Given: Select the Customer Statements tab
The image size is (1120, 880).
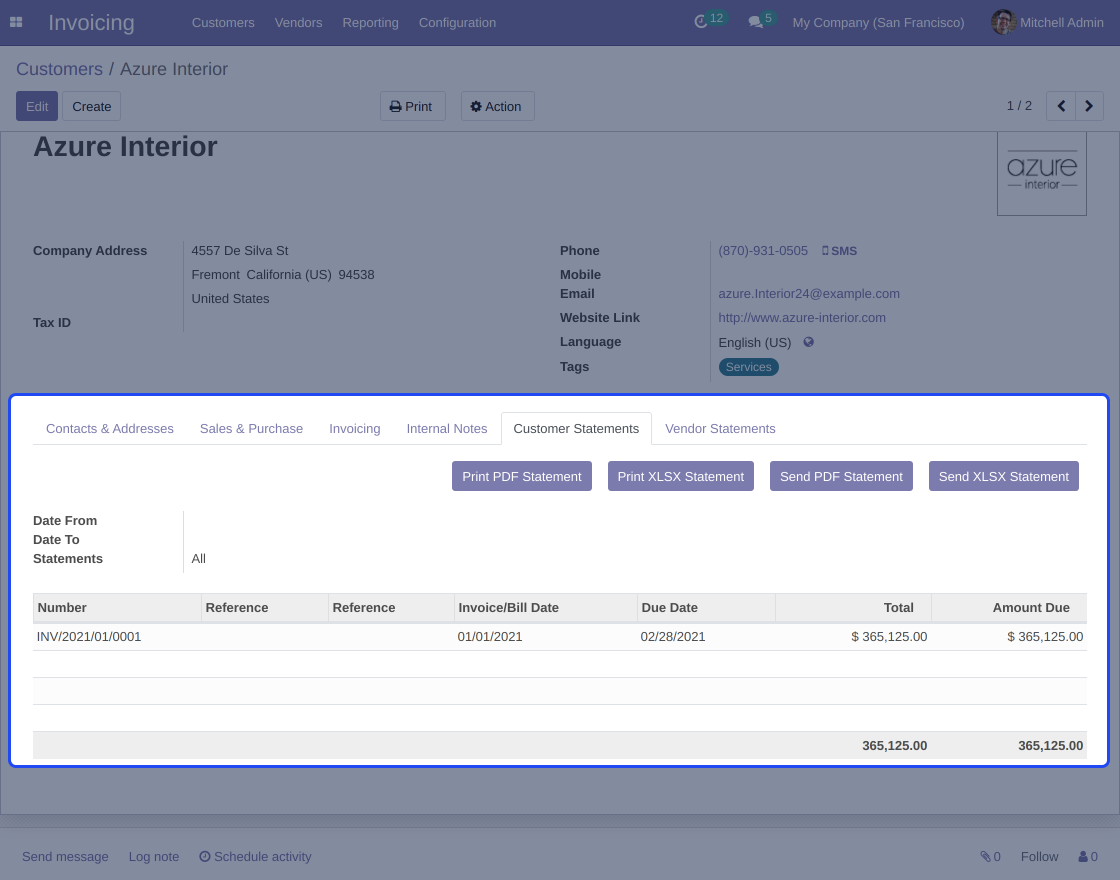Looking at the screenshot, I should coord(576,429).
